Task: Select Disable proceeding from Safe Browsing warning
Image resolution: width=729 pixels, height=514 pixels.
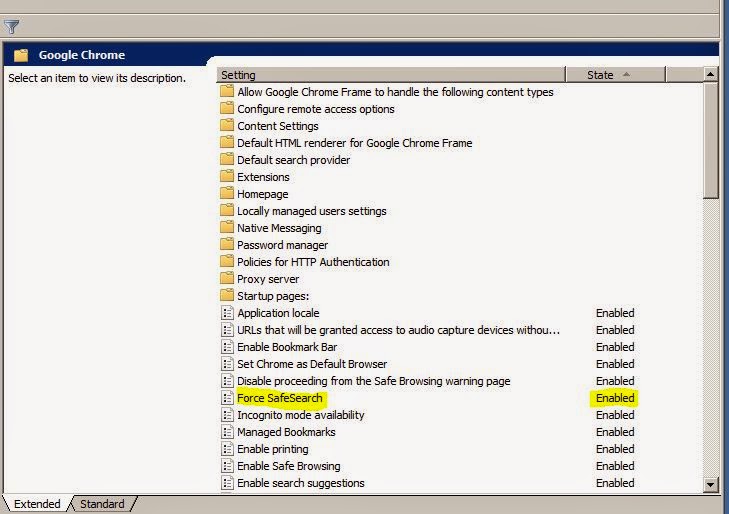Action: tap(374, 381)
